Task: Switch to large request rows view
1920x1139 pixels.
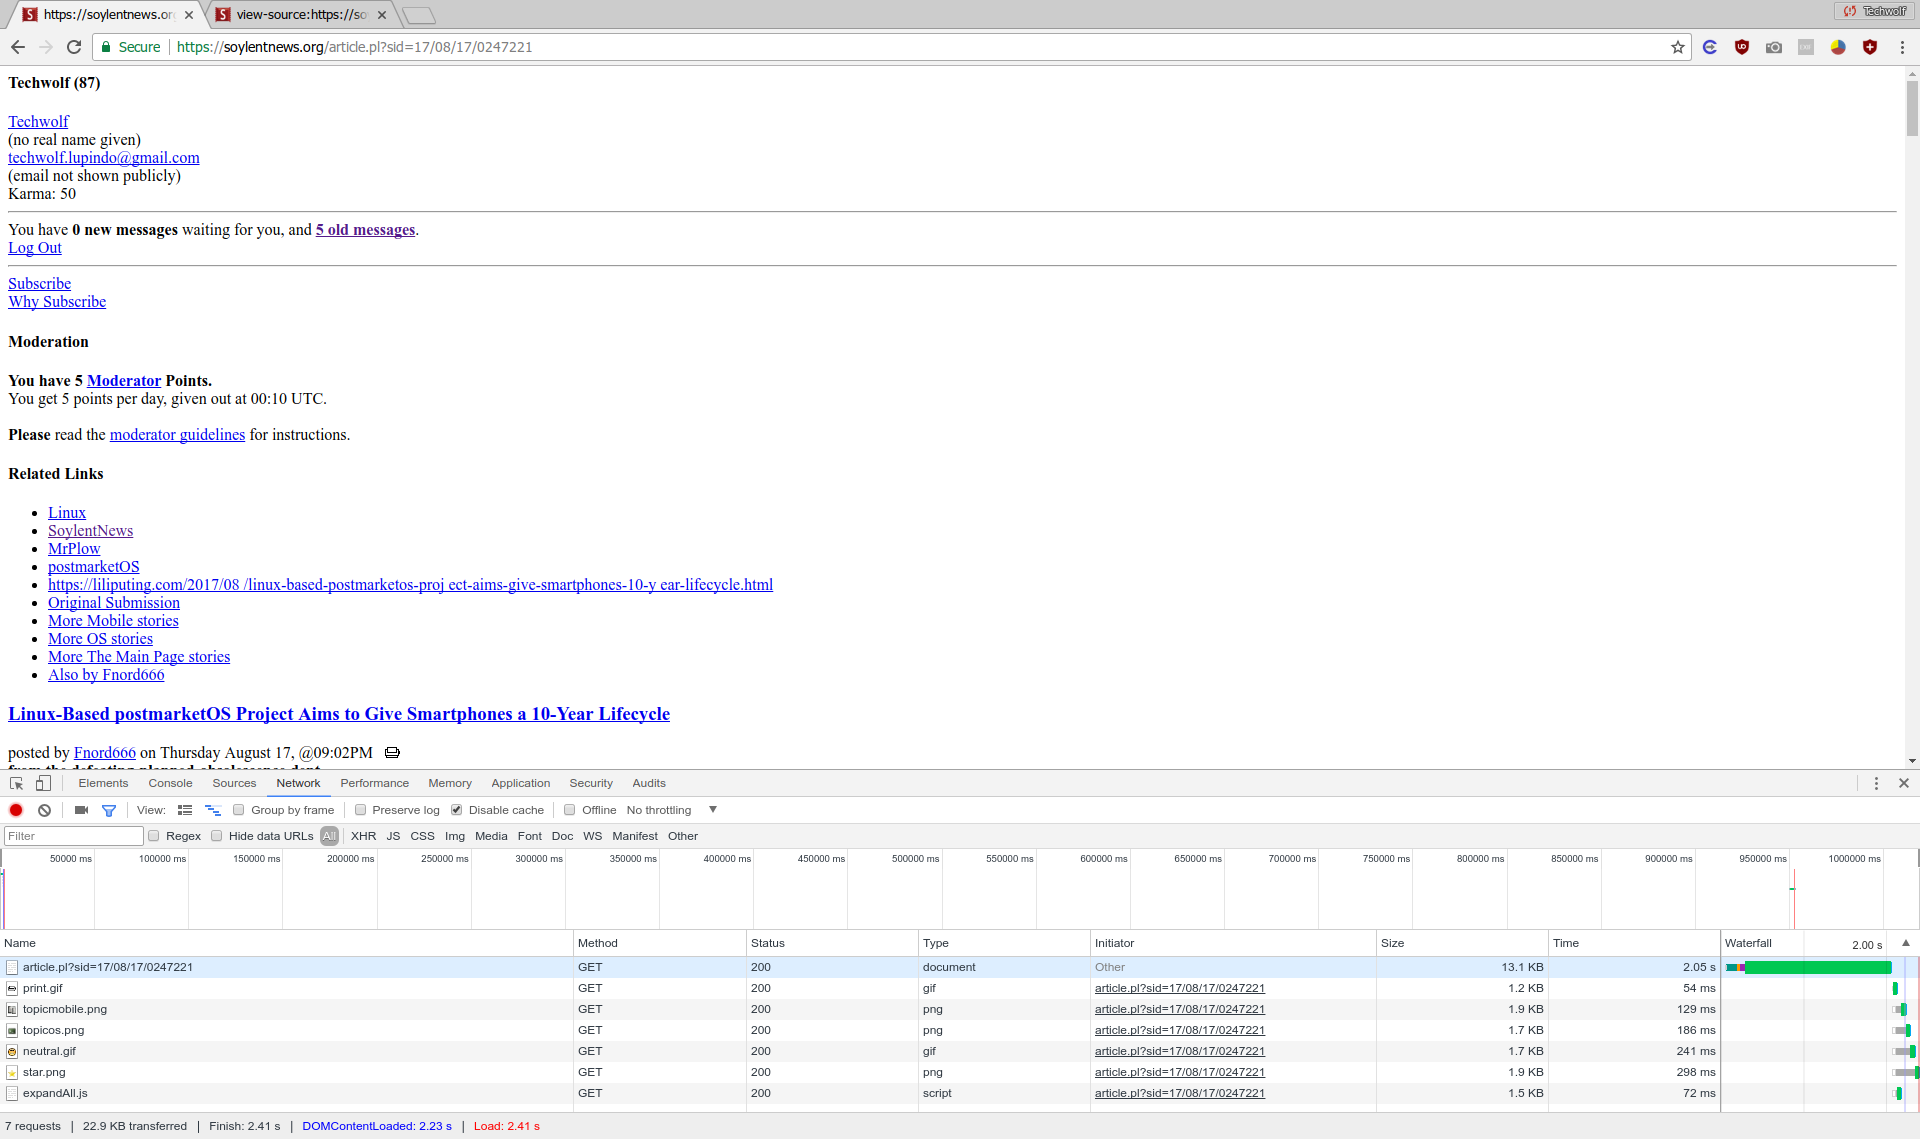Action: [185, 810]
